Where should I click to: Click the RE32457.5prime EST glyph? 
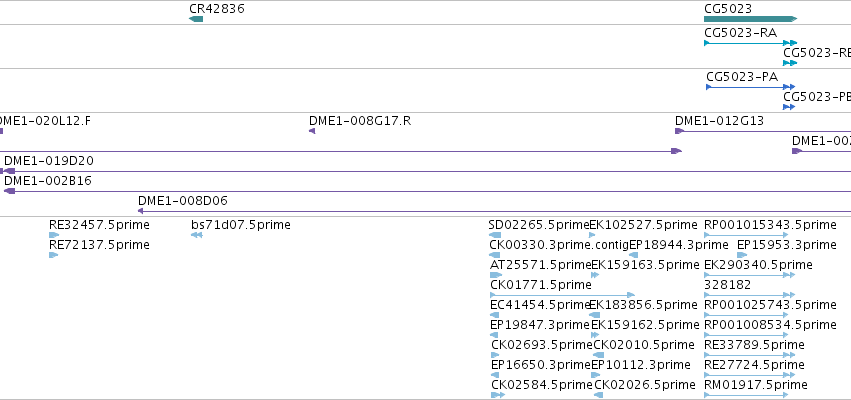click(54, 235)
